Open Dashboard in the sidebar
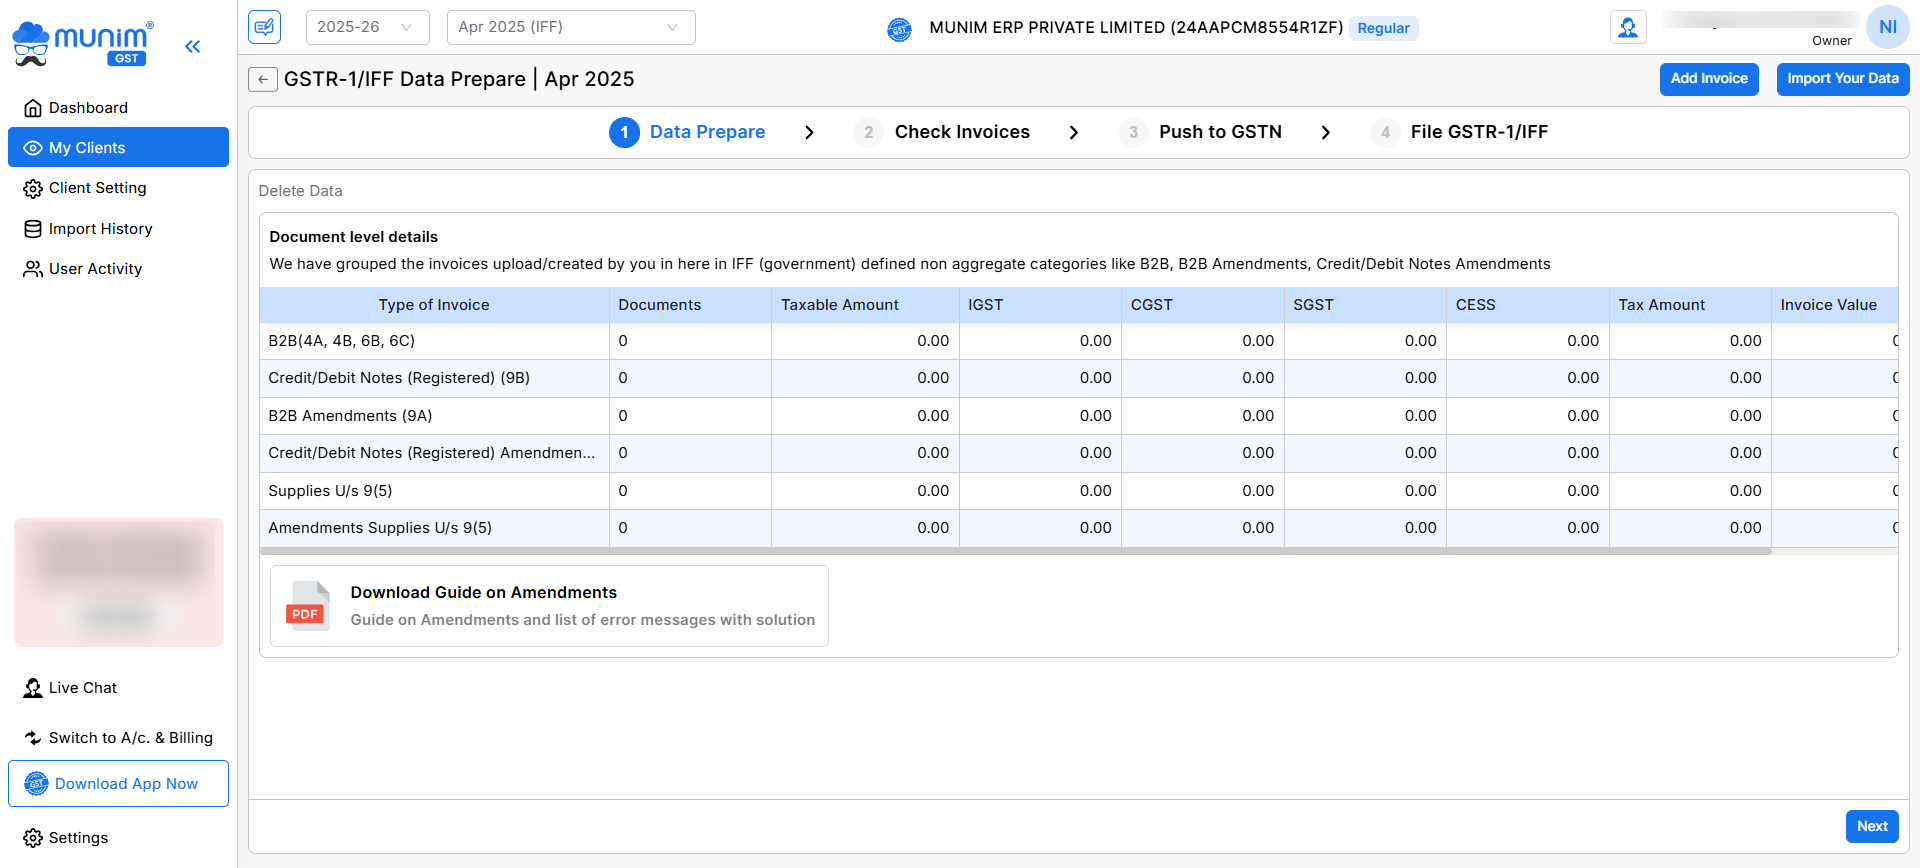The image size is (1920, 868). tap(88, 108)
